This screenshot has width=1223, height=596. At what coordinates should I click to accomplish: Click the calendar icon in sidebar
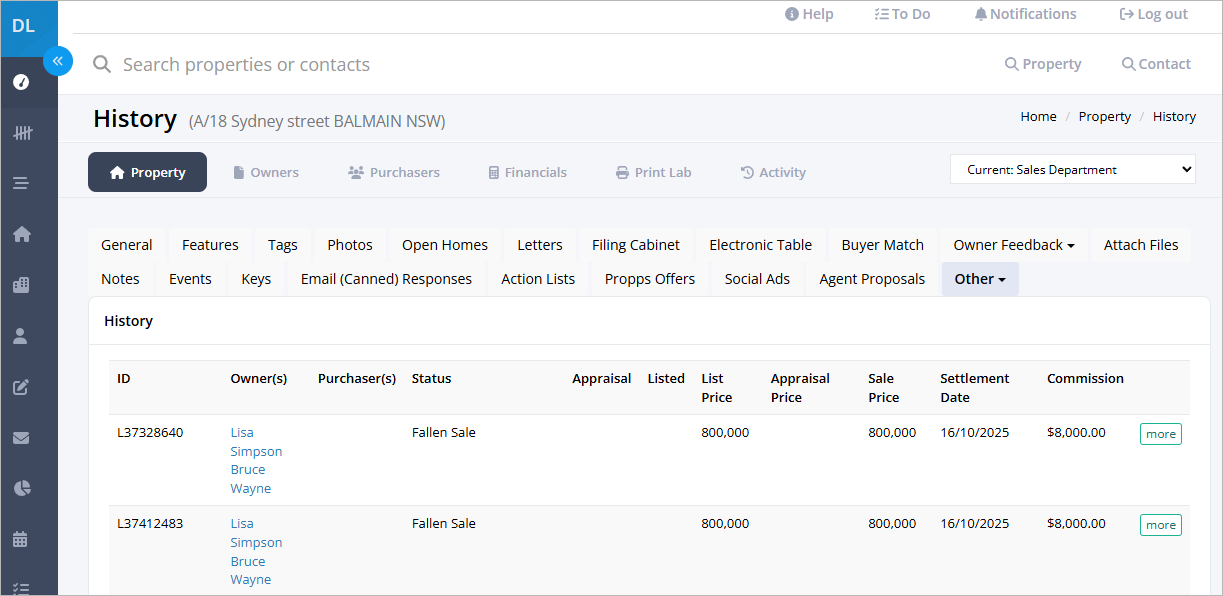pyautogui.click(x=21, y=539)
